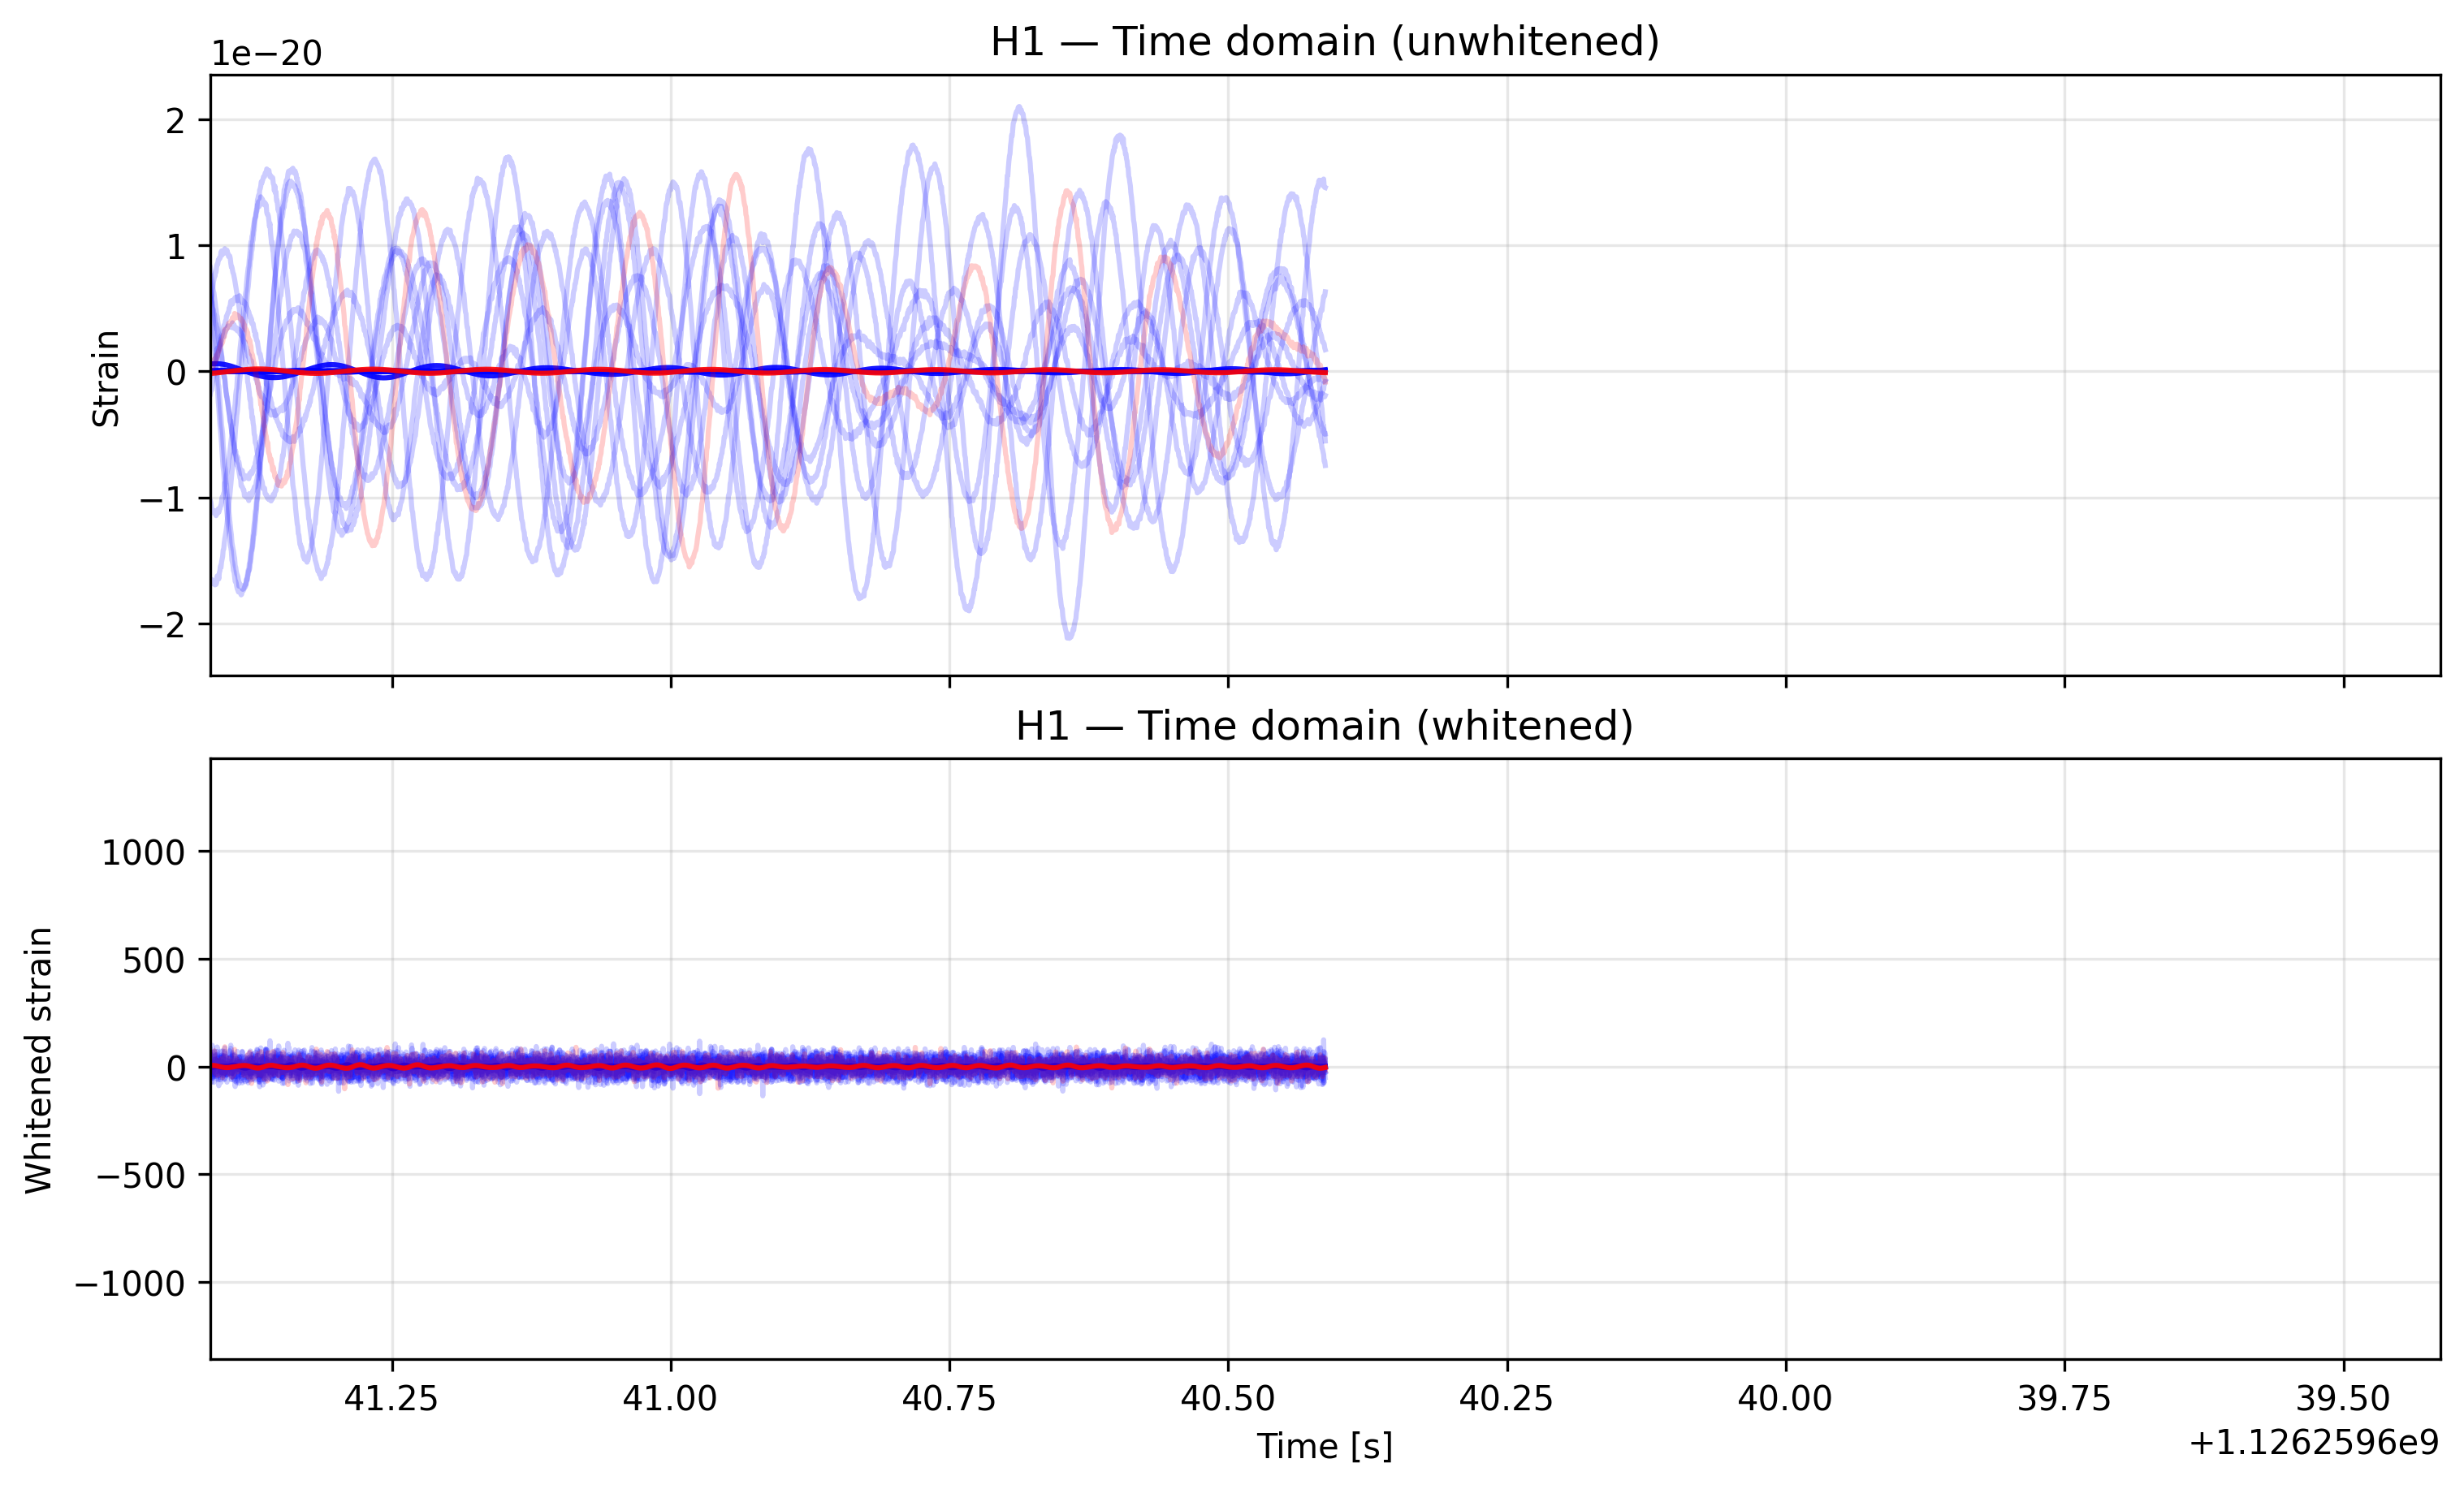Click the 41.25 x-axis tick label
This screenshot has width=2464, height=1489.
(392, 1399)
